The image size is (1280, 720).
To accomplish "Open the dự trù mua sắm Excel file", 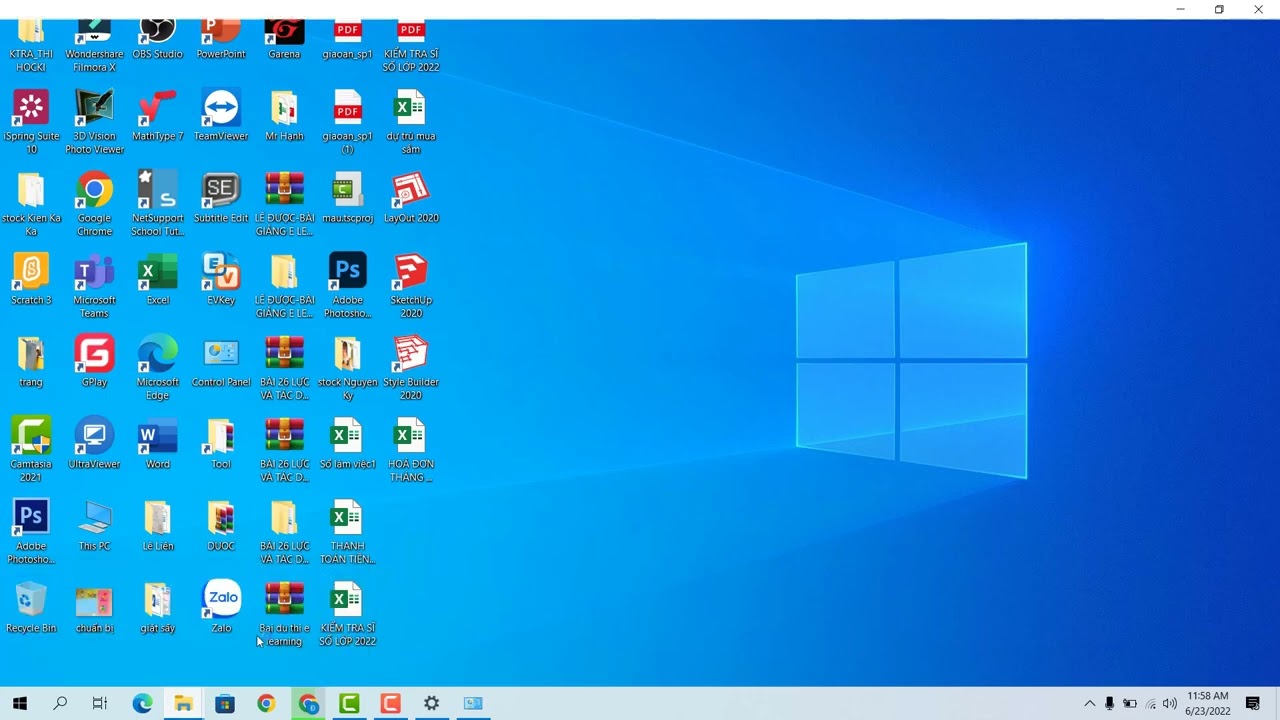I will pos(411,121).
